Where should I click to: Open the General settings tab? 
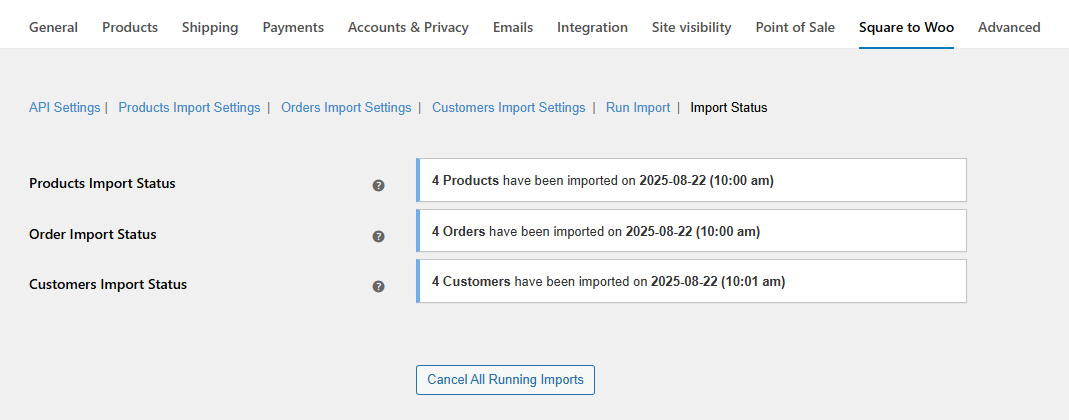click(53, 27)
